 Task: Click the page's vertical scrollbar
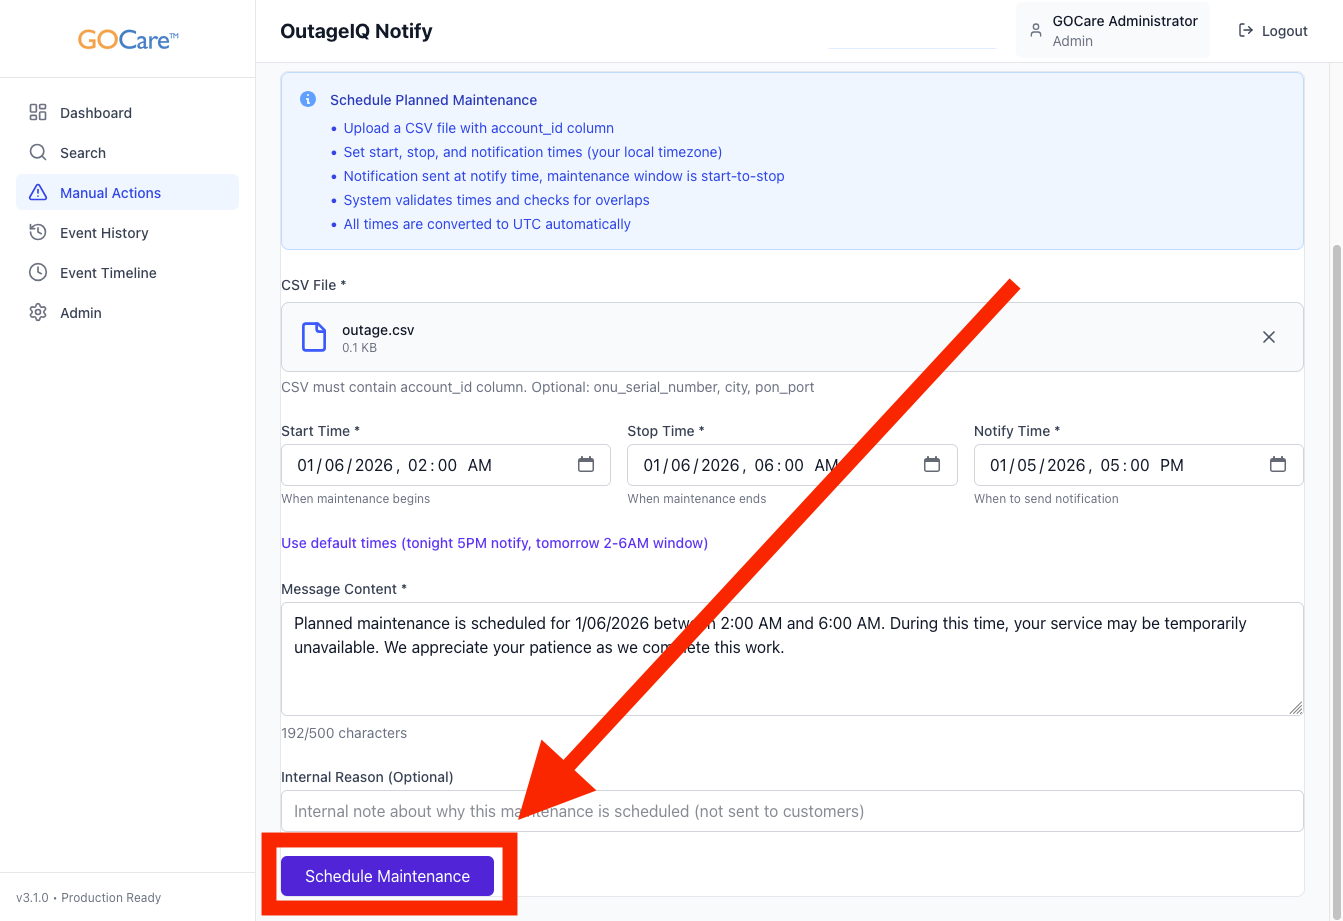[x=1337, y=500]
